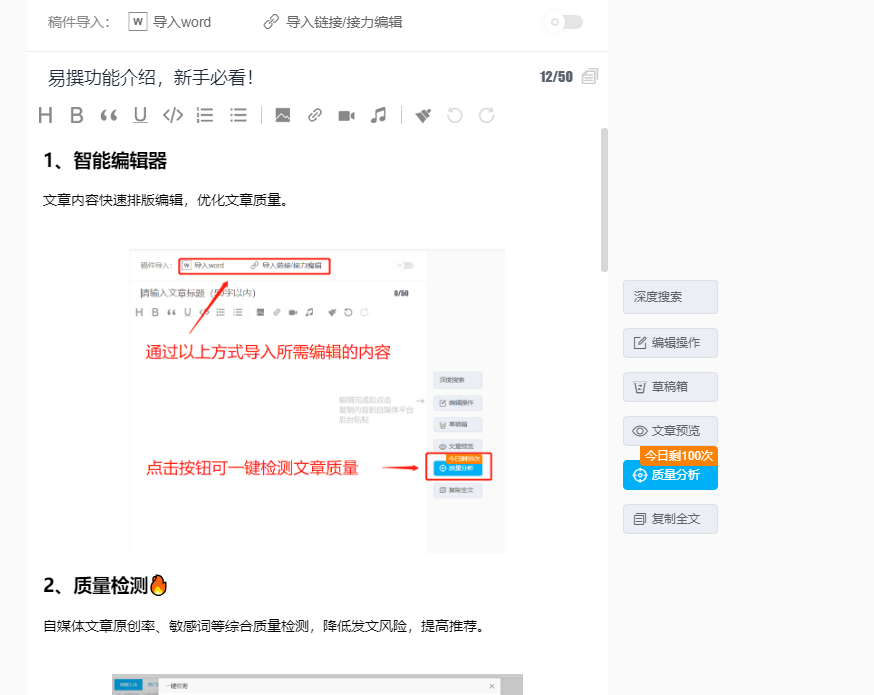874x695 pixels.
Task: Apply heading formatting with the H icon
Action: pos(45,115)
